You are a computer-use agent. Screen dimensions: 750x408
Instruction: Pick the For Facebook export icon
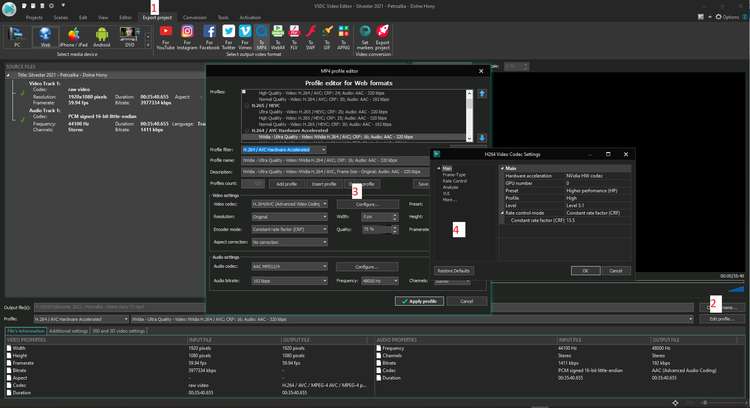tap(210, 37)
